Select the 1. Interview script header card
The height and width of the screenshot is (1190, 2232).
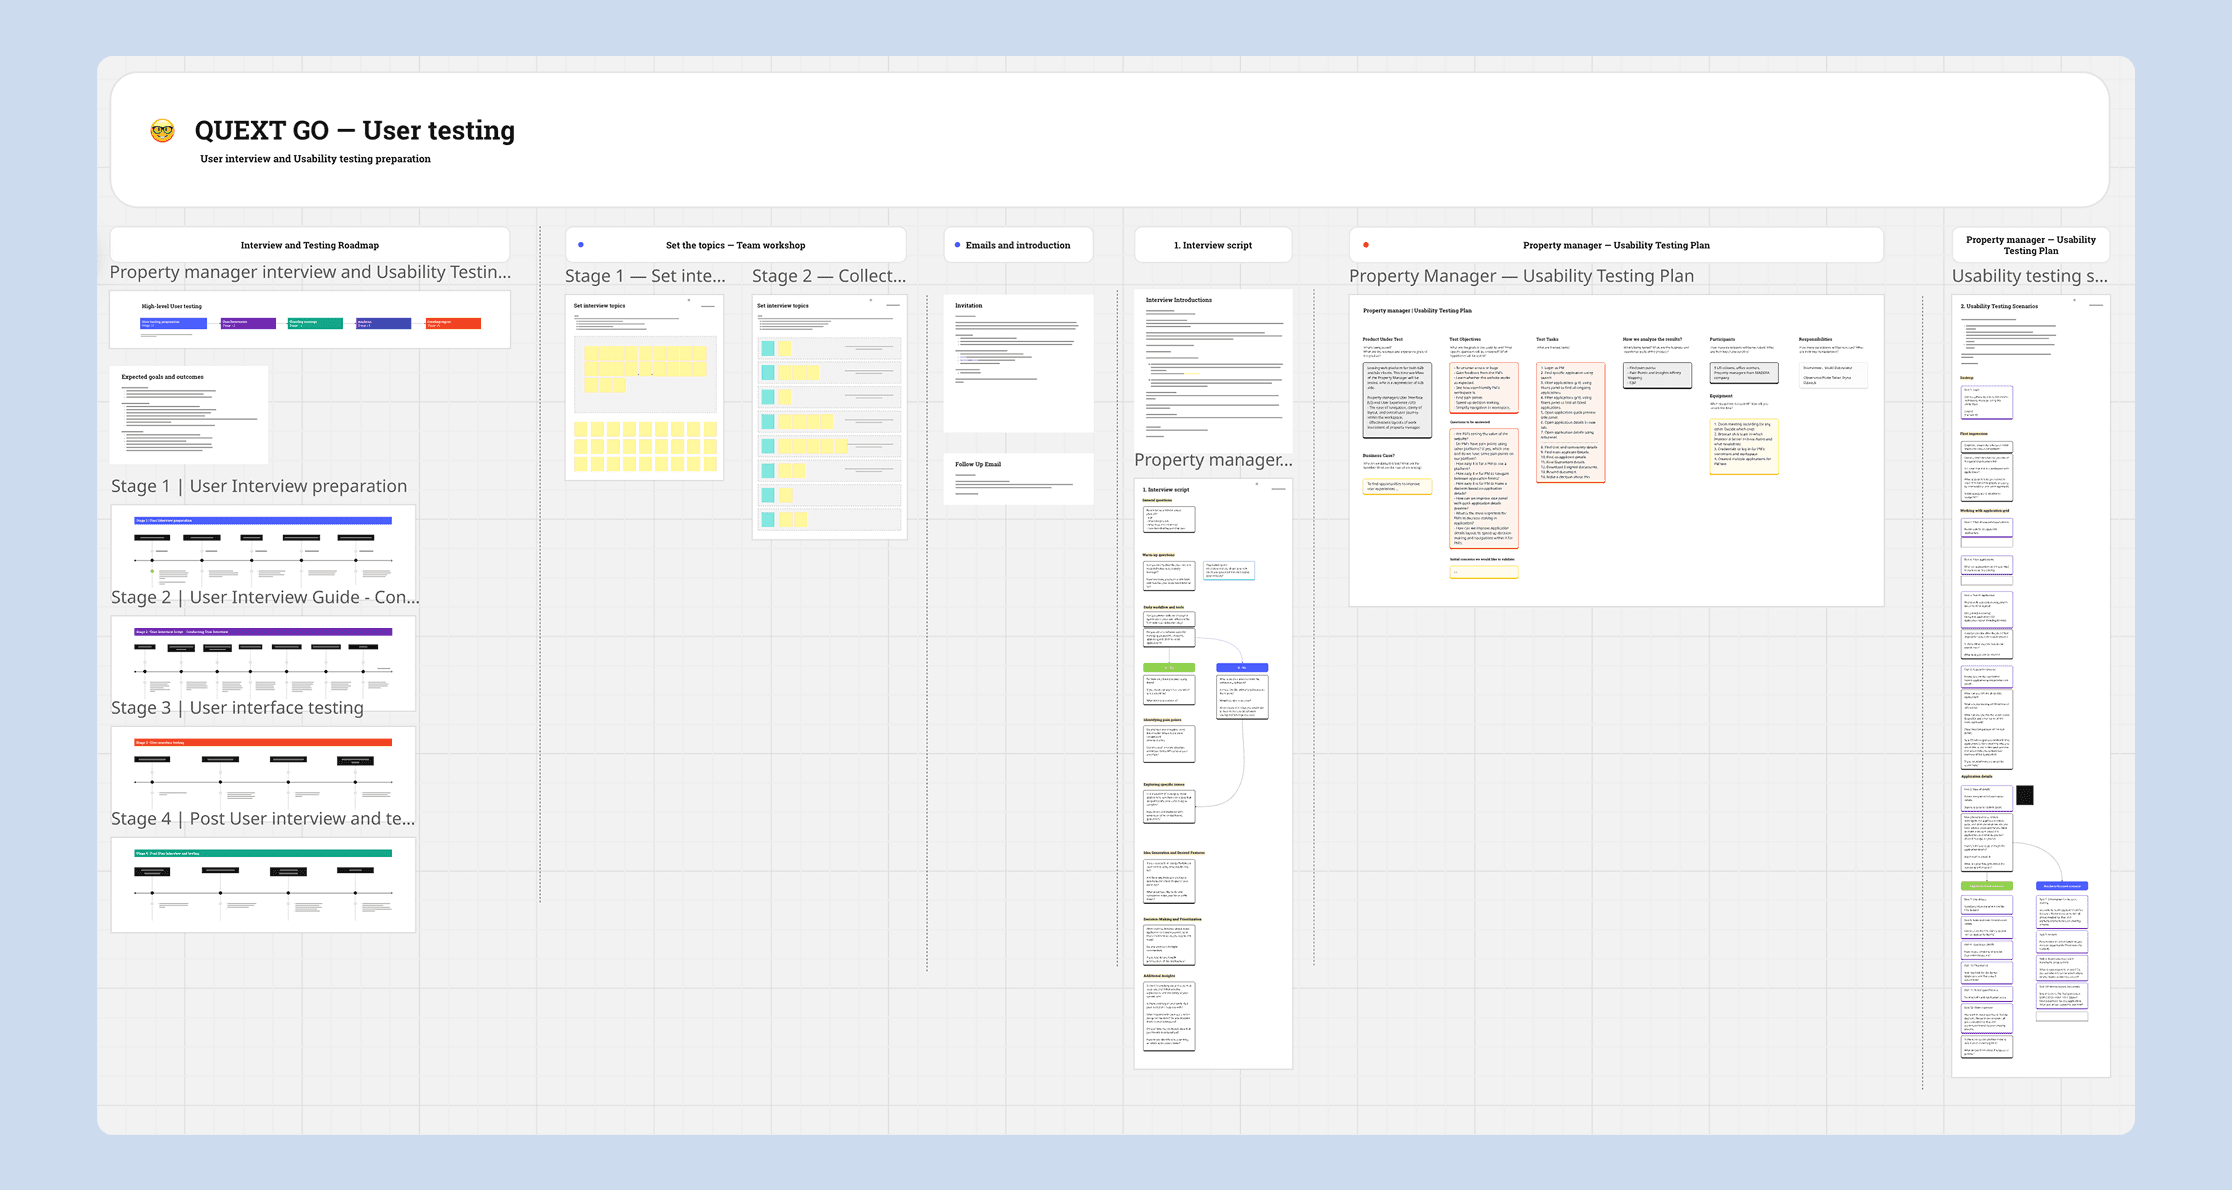(1212, 245)
